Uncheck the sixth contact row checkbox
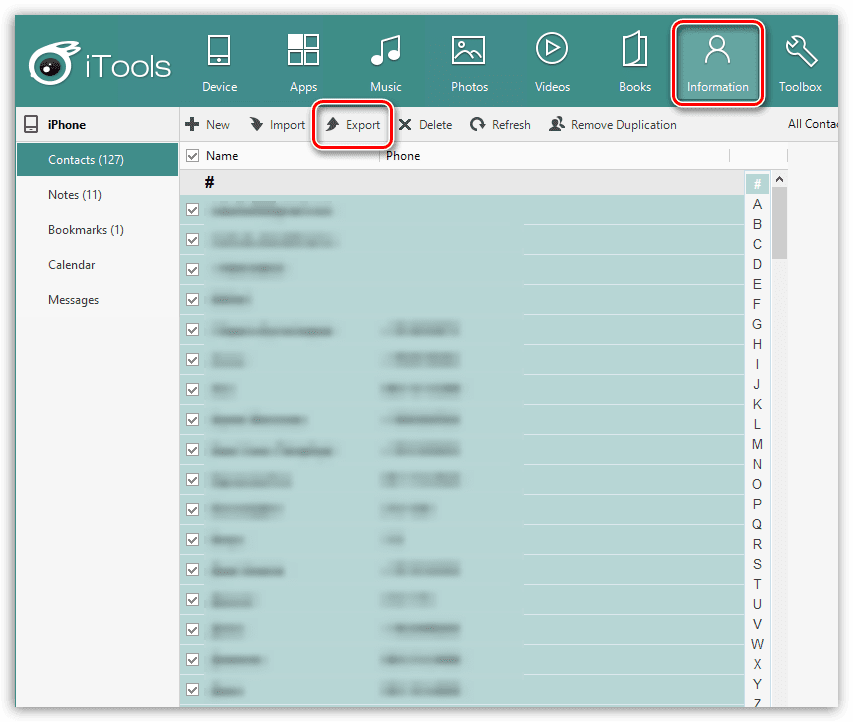Viewport: 853px width, 722px height. 193,359
